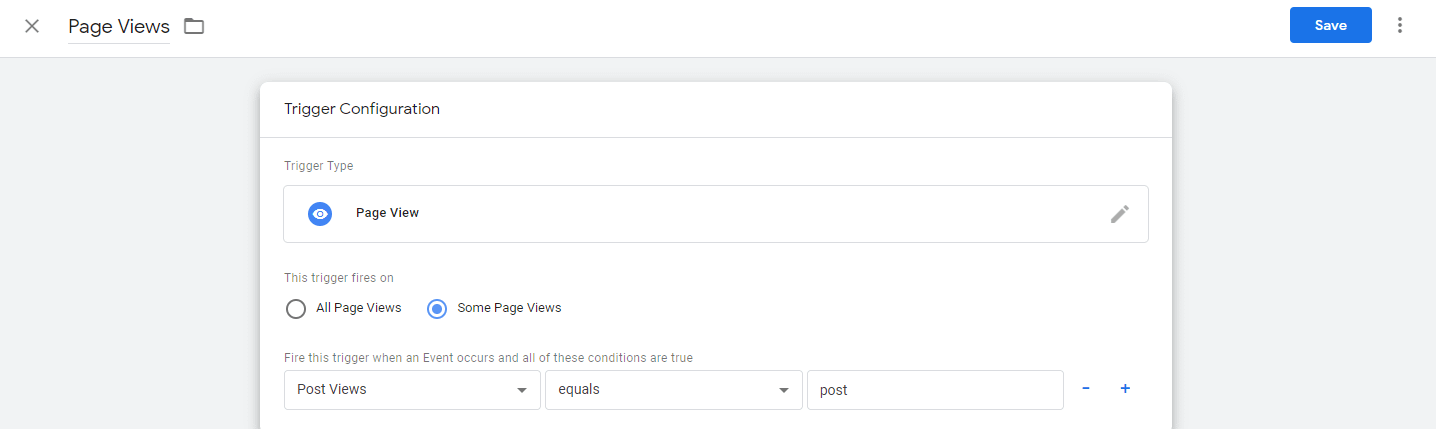Click the folder icon beside trigger name
1436x429 pixels.
coord(194,26)
